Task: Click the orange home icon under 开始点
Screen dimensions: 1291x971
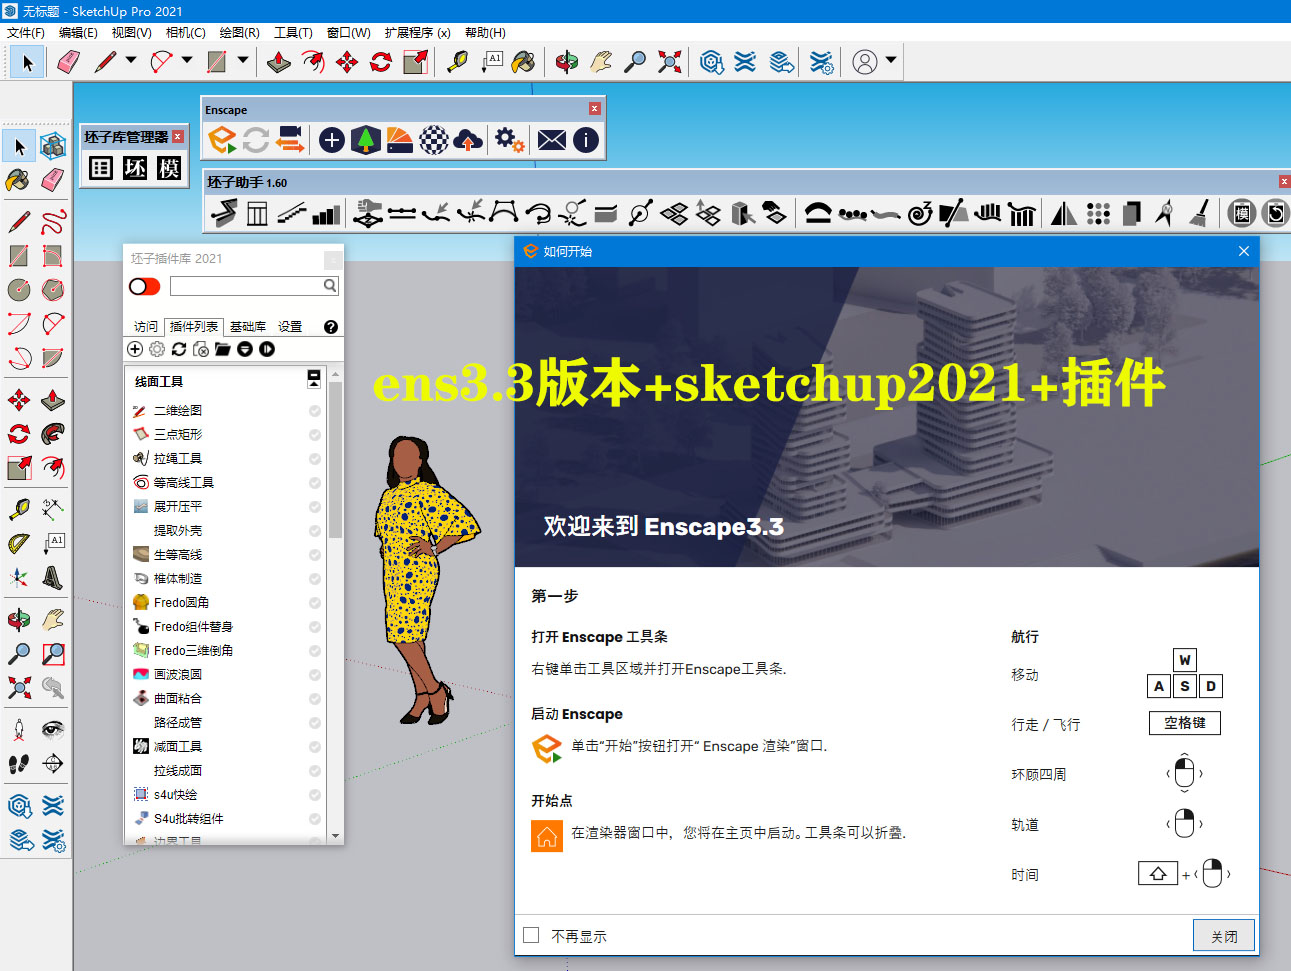Action: point(547,836)
